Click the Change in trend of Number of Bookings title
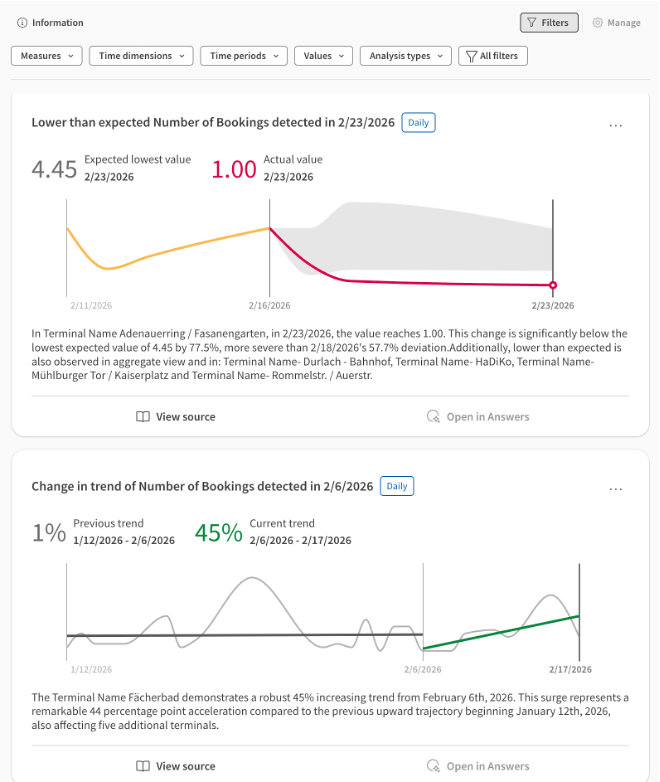The height and width of the screenshot is (782, 660). [202, 487]
